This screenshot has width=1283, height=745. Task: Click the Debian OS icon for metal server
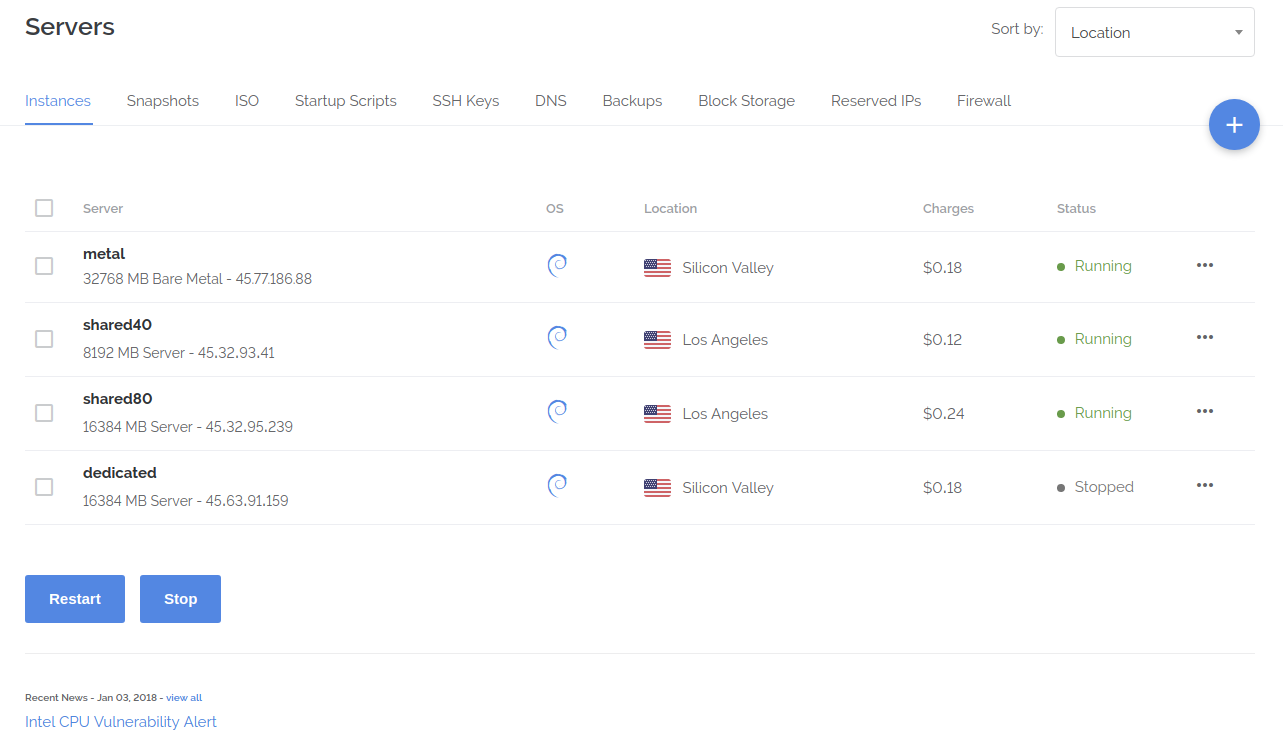[558, 265]
